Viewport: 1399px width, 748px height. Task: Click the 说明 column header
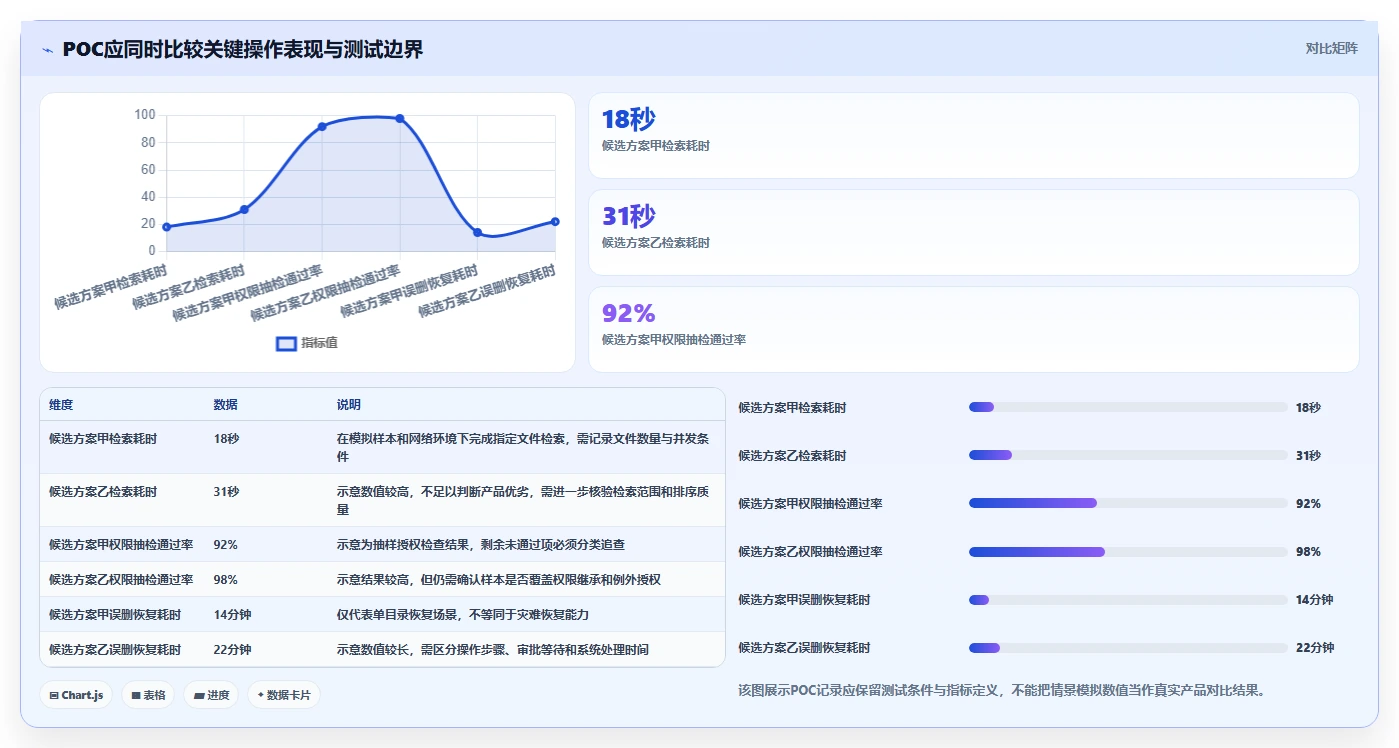click(349, 405)
